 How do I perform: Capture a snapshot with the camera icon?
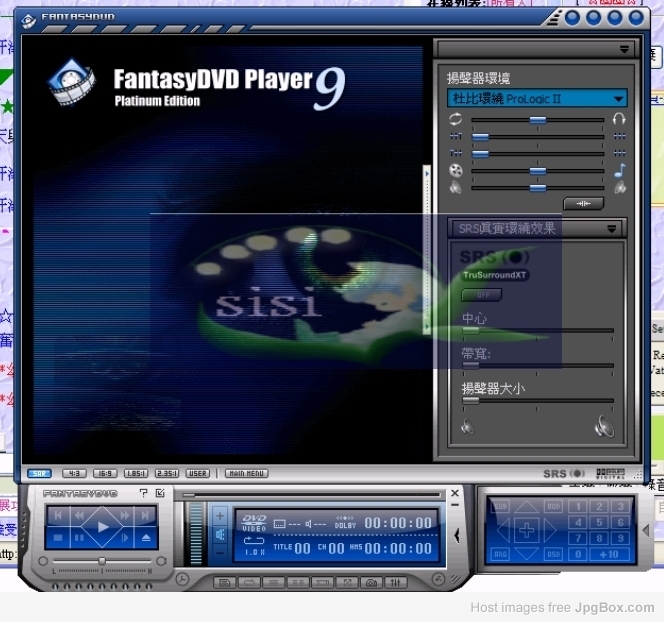pyautogui.click(x=371, y=583)
